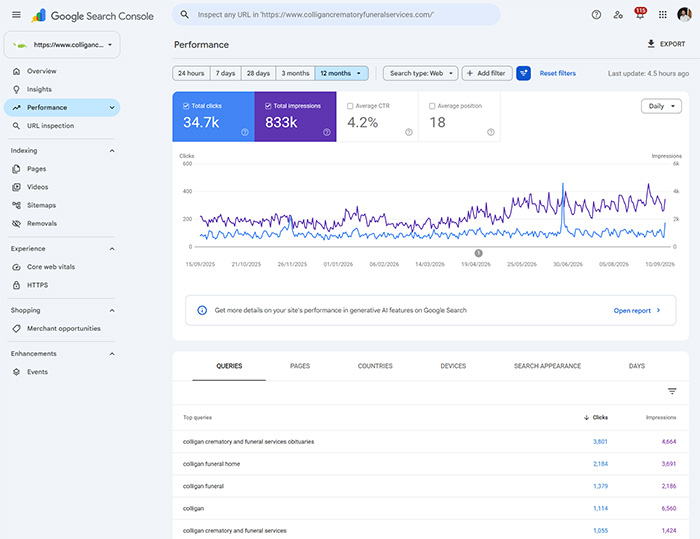Image resolution: width=700 pixels, height=539 pixels.
Task: Click the Overview home icon
Action: [x=17, y=71]
